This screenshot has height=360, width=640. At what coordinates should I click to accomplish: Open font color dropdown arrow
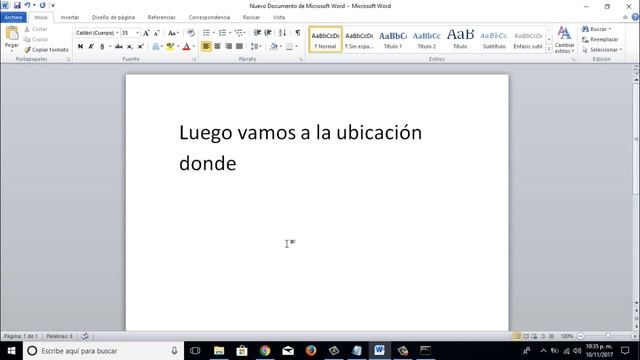[x=193, y=47]
